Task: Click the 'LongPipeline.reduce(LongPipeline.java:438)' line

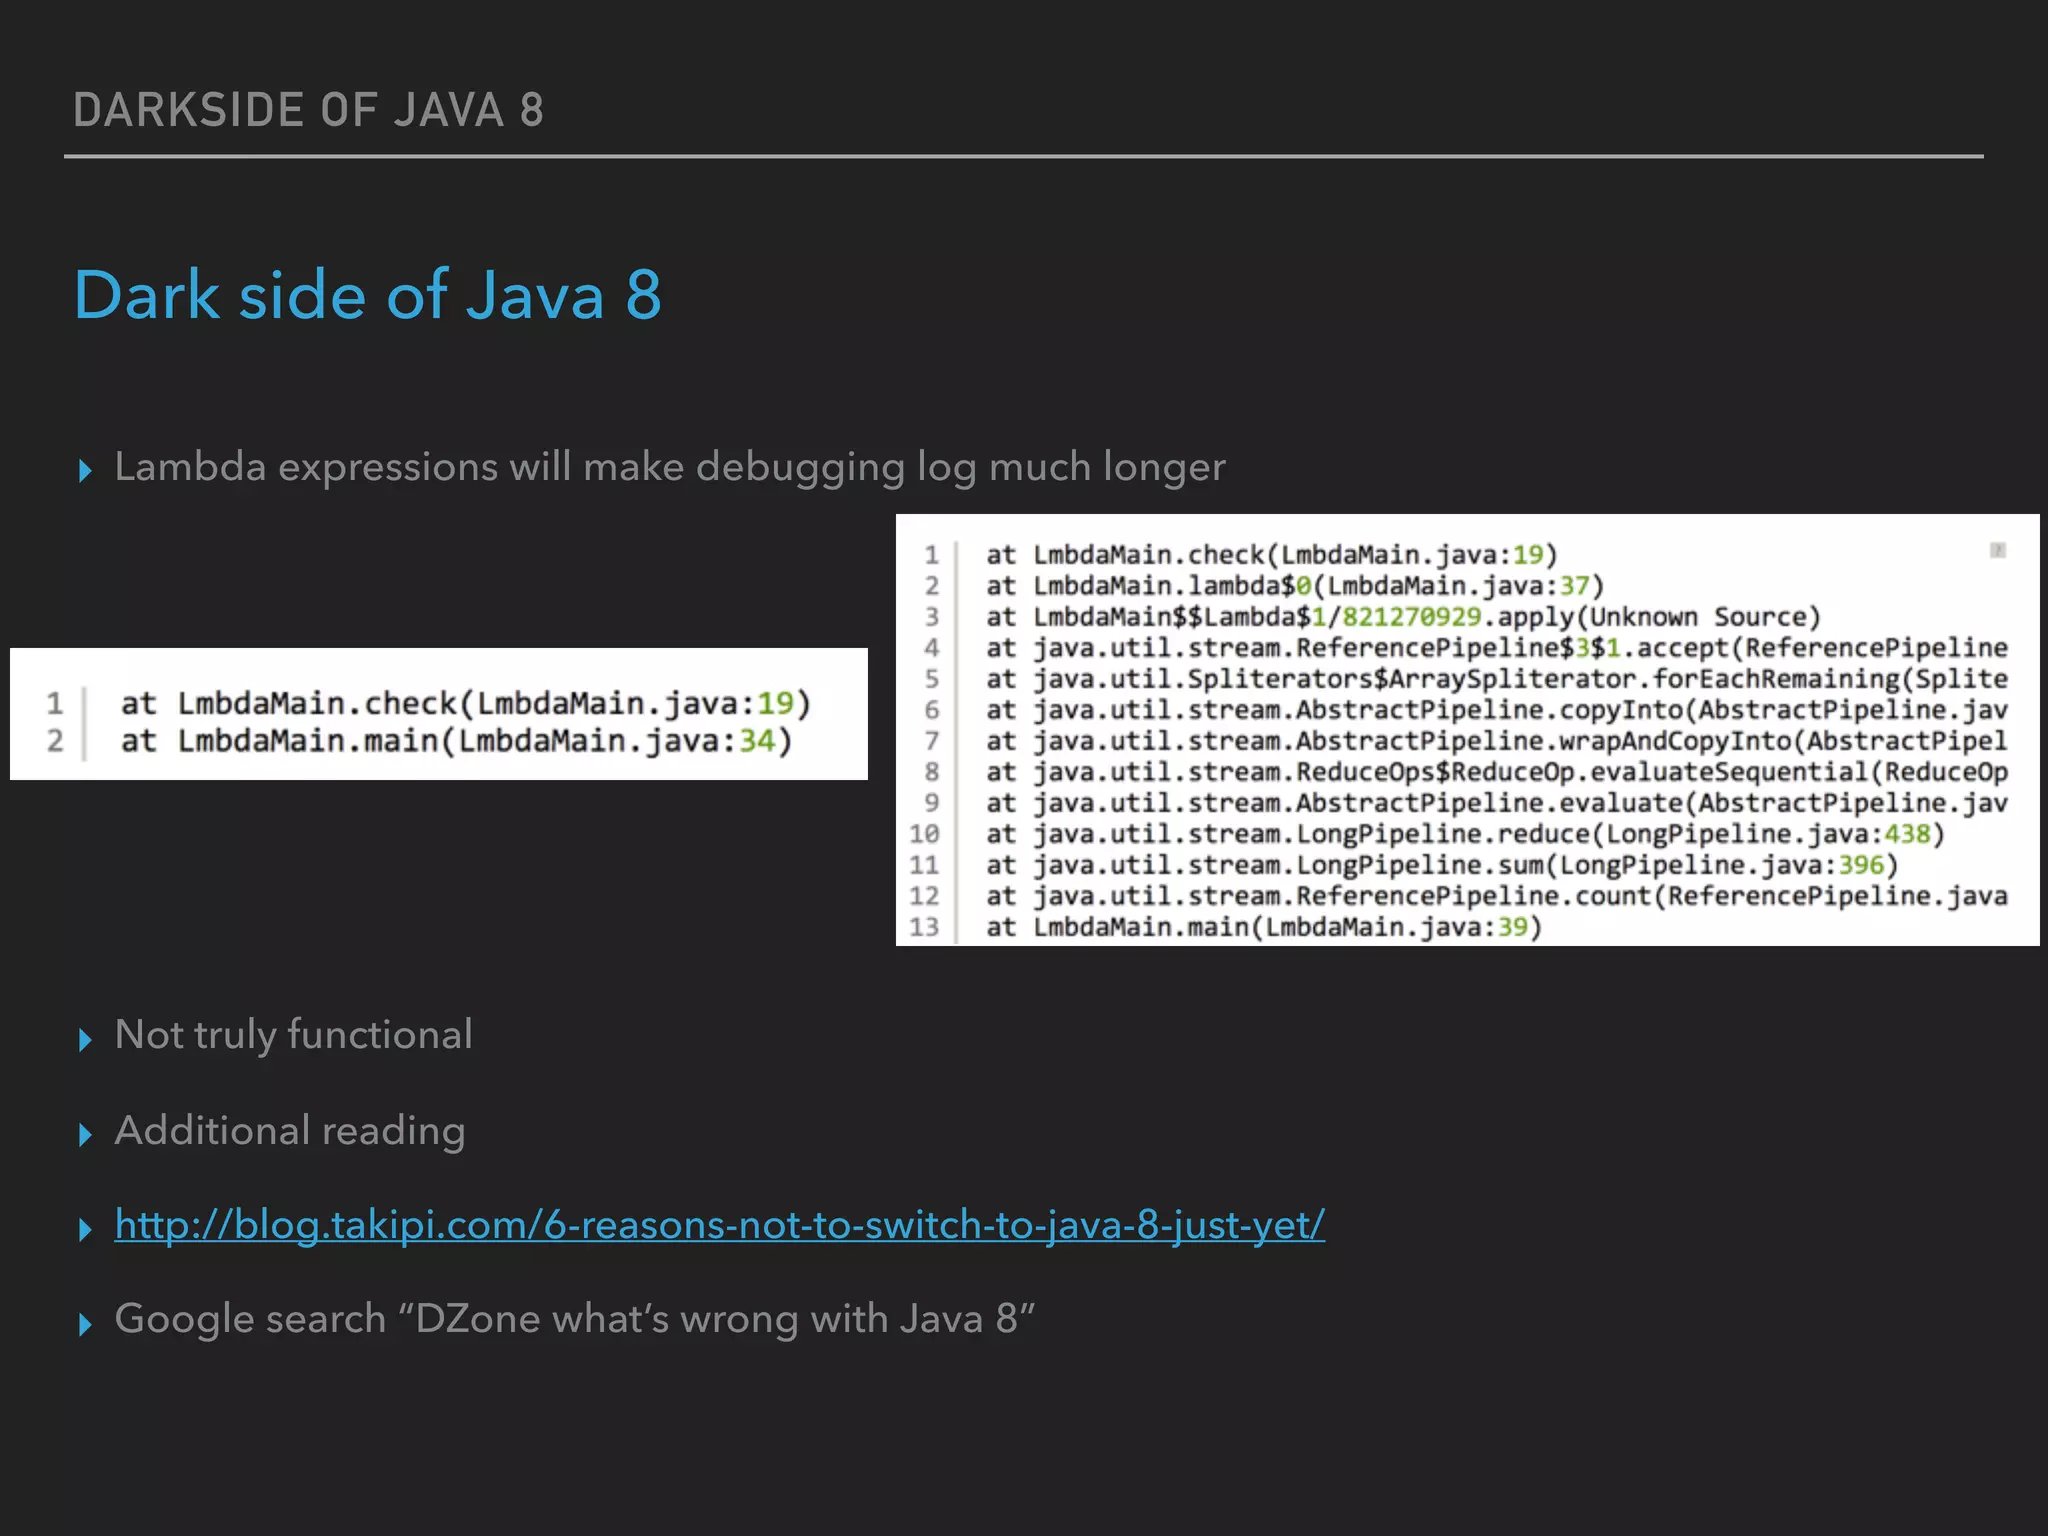Action: tap(1466, 834)
